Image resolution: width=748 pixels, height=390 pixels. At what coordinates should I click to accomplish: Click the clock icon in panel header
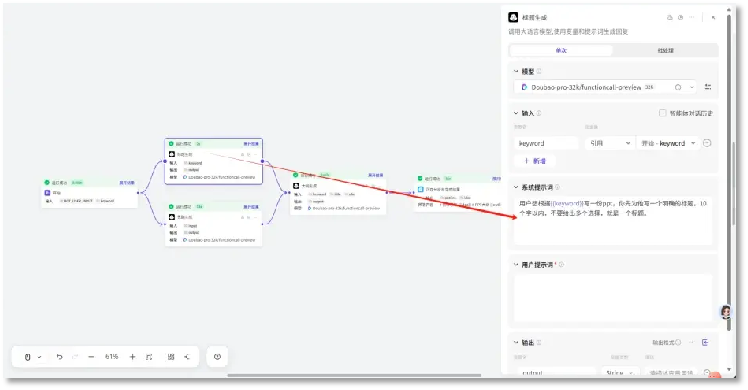point(680,17)
